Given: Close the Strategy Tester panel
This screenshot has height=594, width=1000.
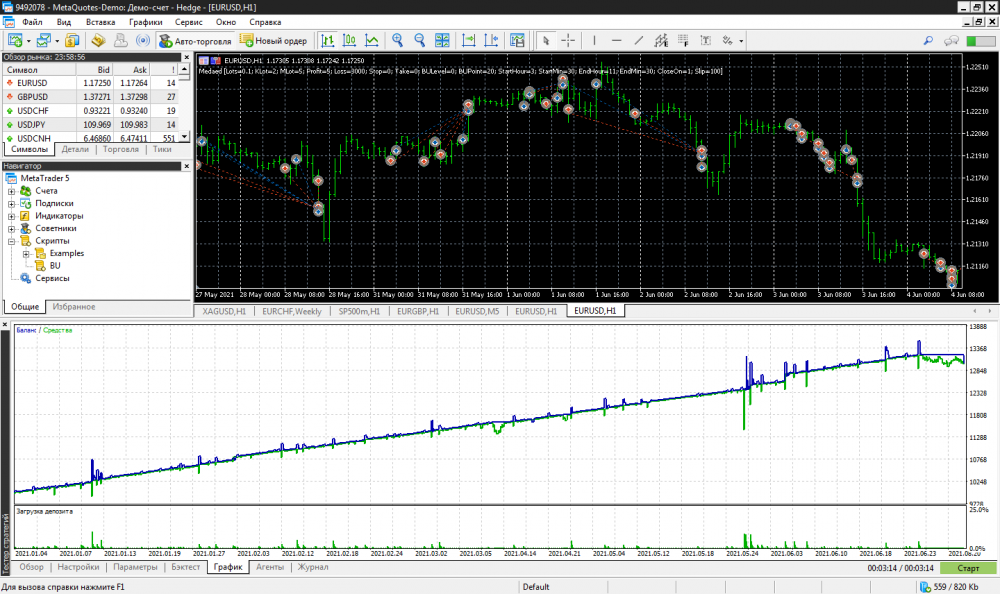Looking at the screenshot, I should [5, 325].
